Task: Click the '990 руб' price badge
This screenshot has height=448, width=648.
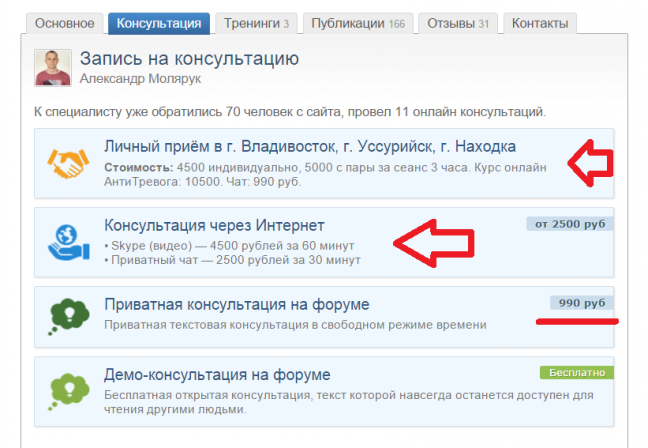Action: [x=582, y=302]
